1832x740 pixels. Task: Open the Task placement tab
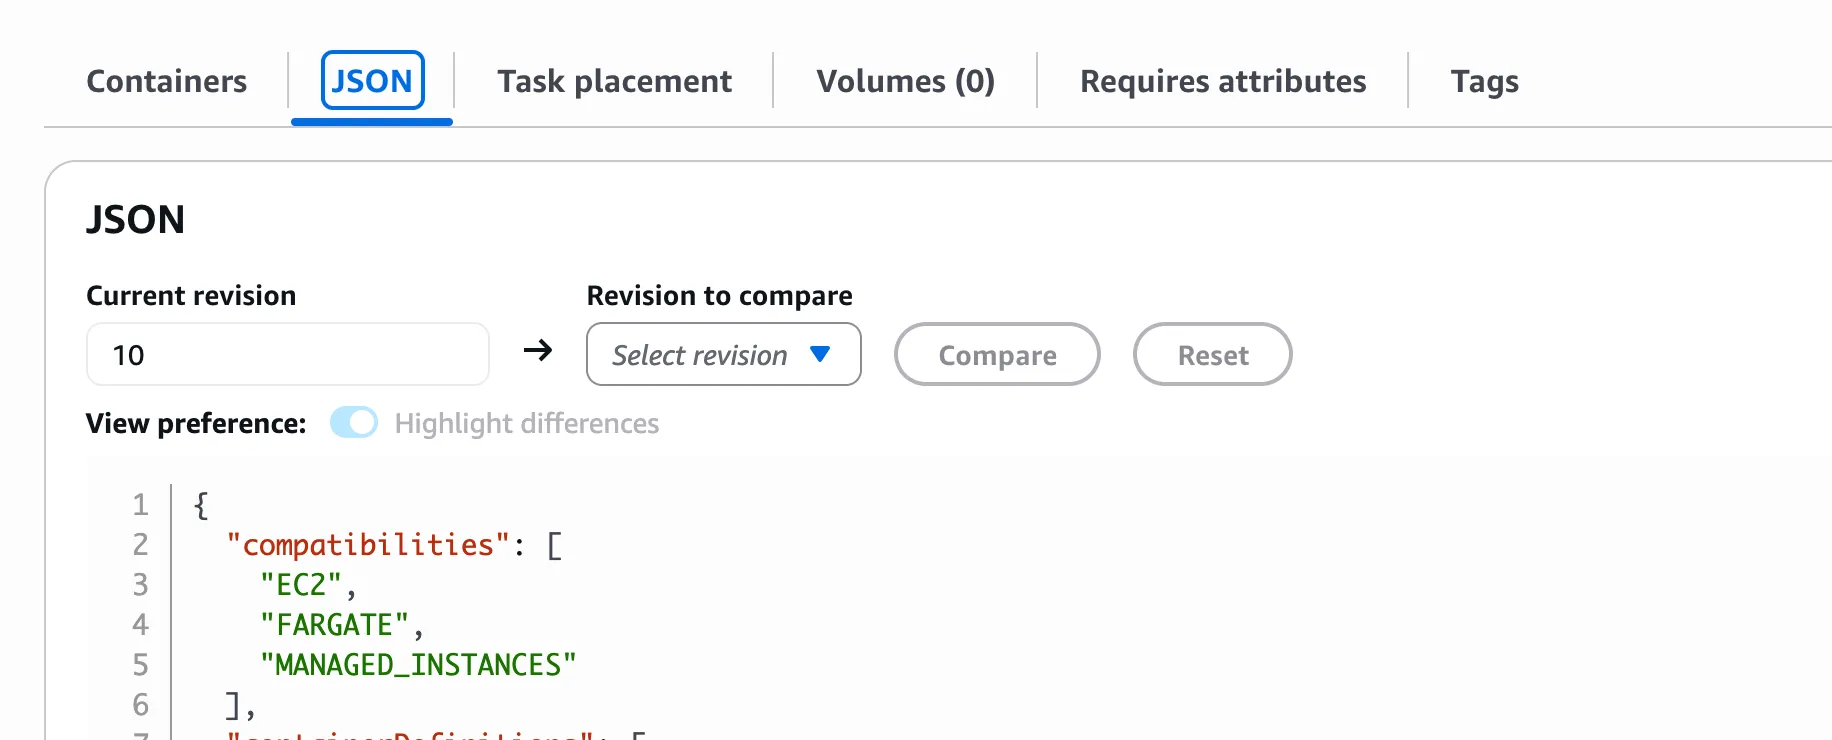point(614,81)
